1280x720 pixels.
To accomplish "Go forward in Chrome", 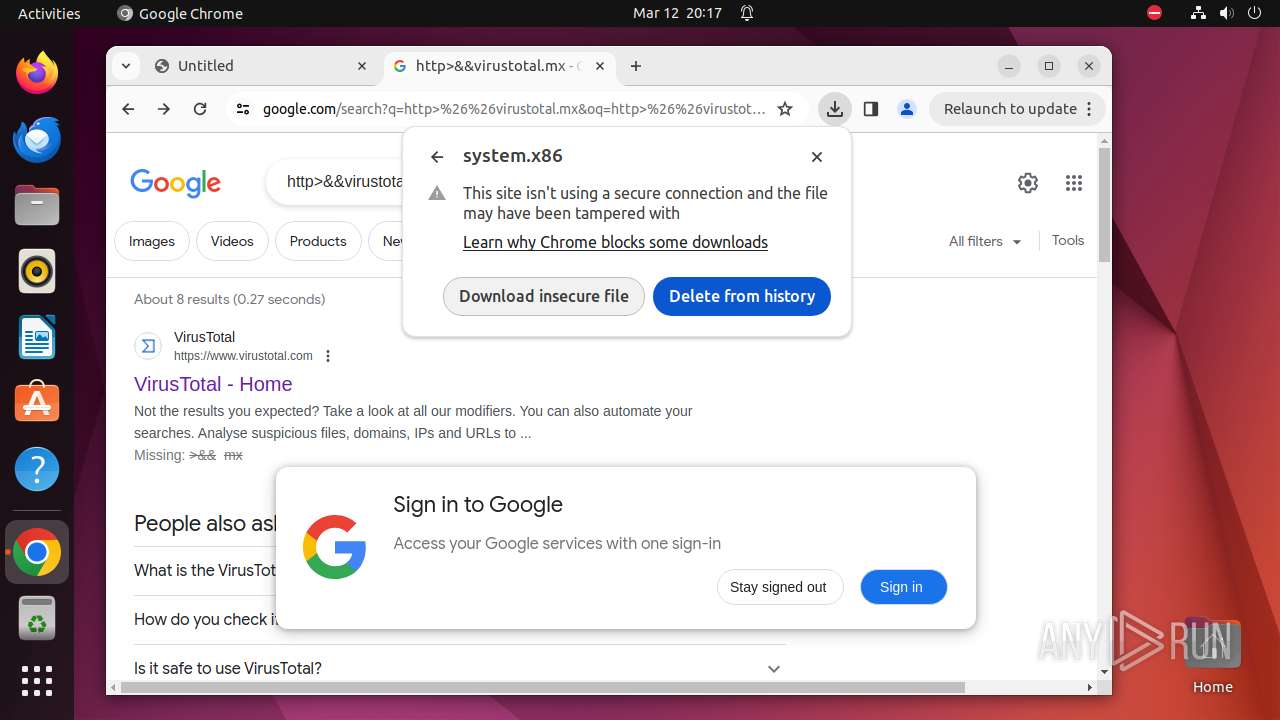I will [164, 109].
